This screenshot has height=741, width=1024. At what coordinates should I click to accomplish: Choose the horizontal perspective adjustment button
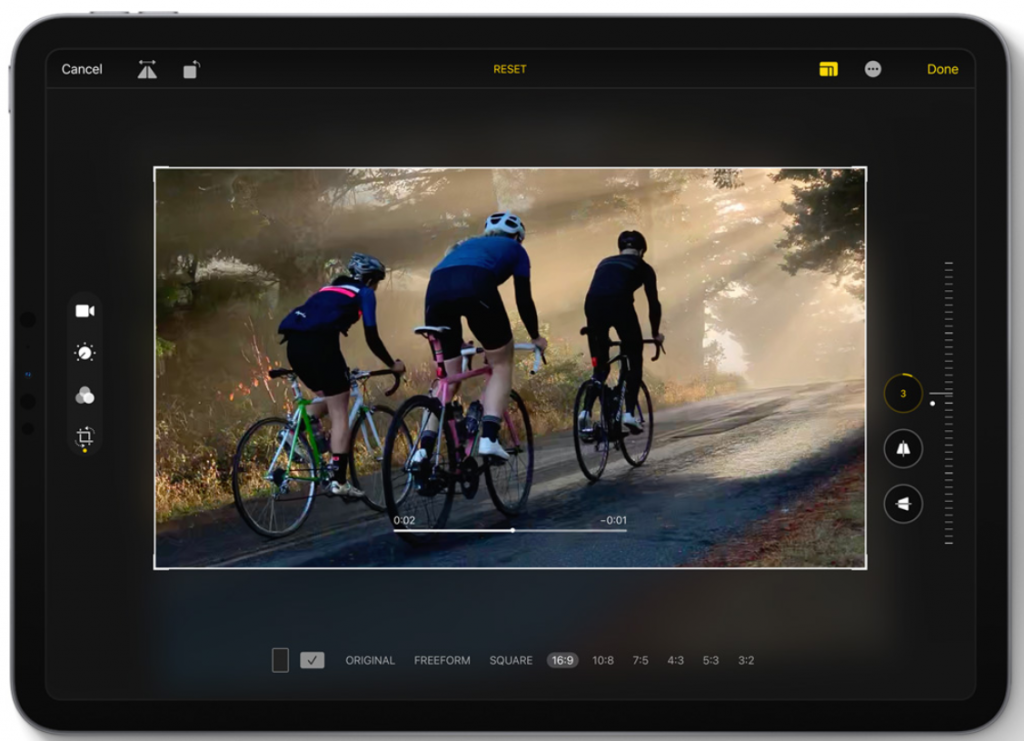click(903, 504)
